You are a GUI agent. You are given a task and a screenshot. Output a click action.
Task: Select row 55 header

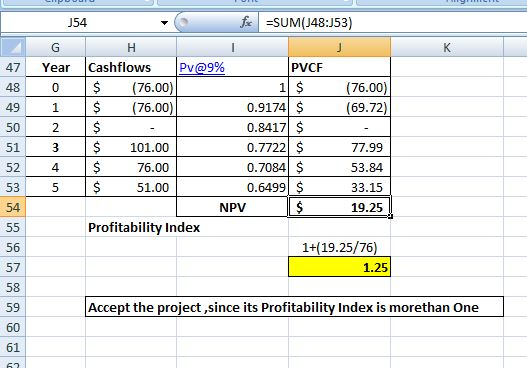13,228
